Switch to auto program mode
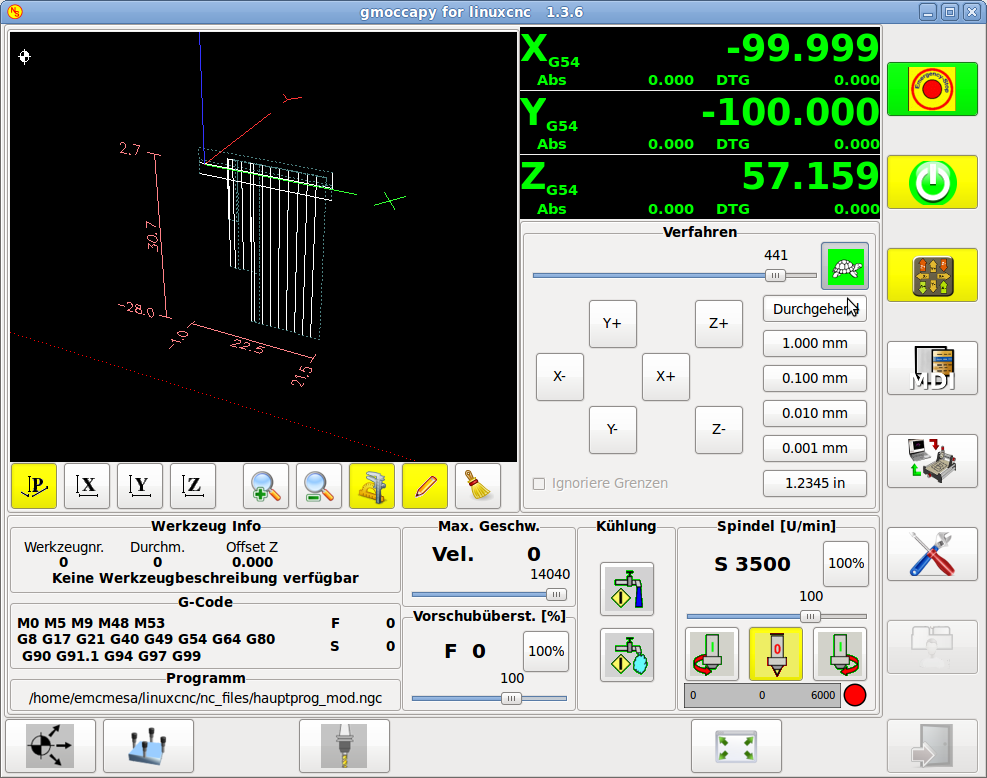Image resolution: width=987 pixels, height=778 pixels. pos(932,461)
